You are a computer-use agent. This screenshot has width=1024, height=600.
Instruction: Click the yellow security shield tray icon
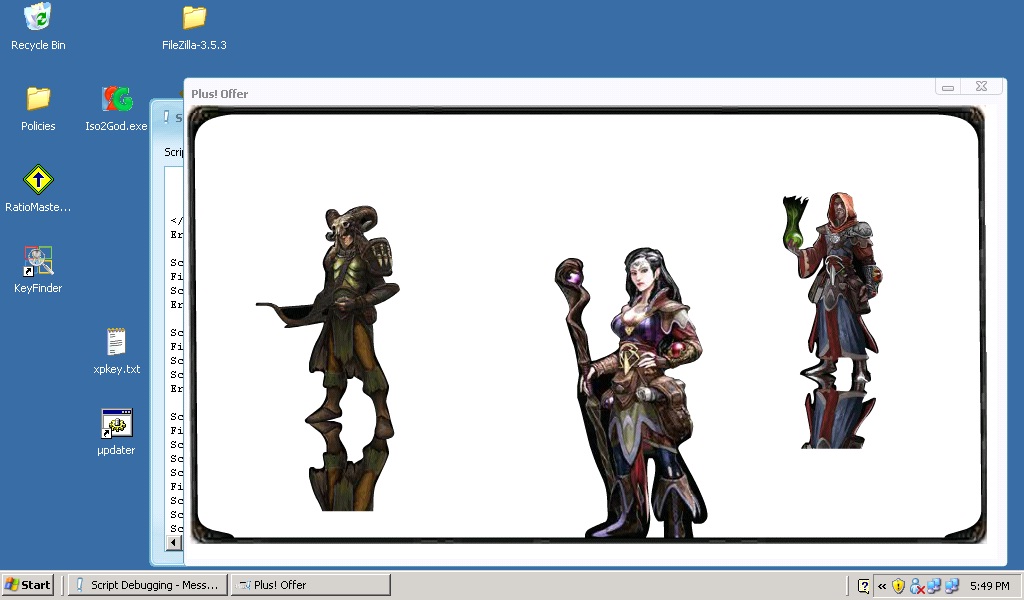[x=898, y=586]
